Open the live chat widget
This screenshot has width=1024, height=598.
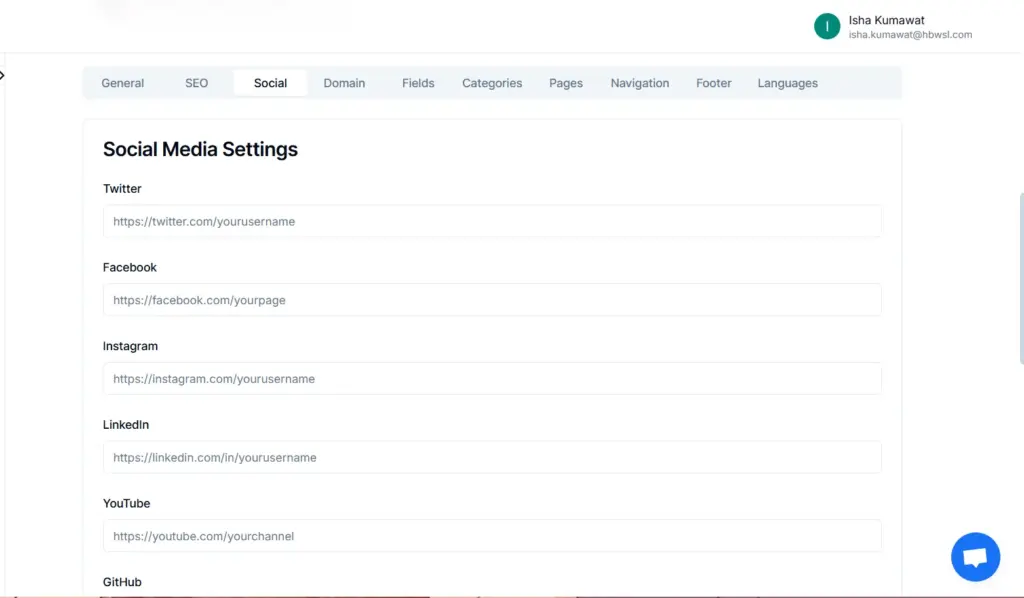(x=975, y=556)
